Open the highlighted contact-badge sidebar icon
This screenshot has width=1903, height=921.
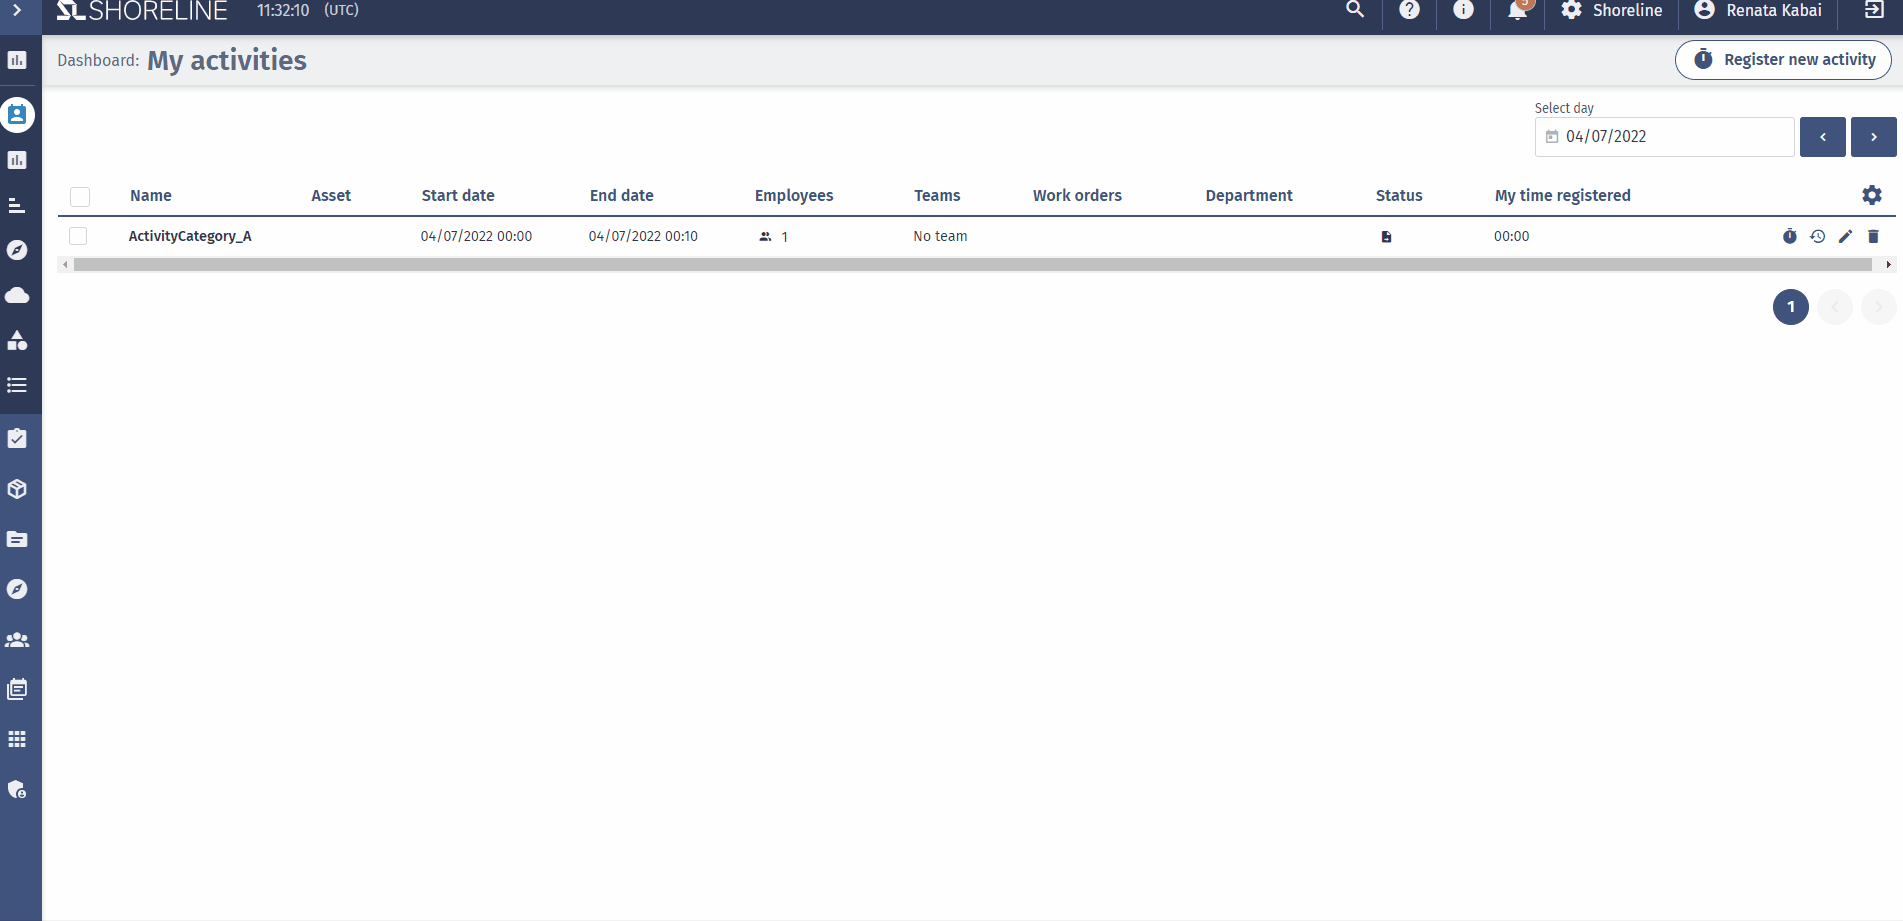click(17, 115)
